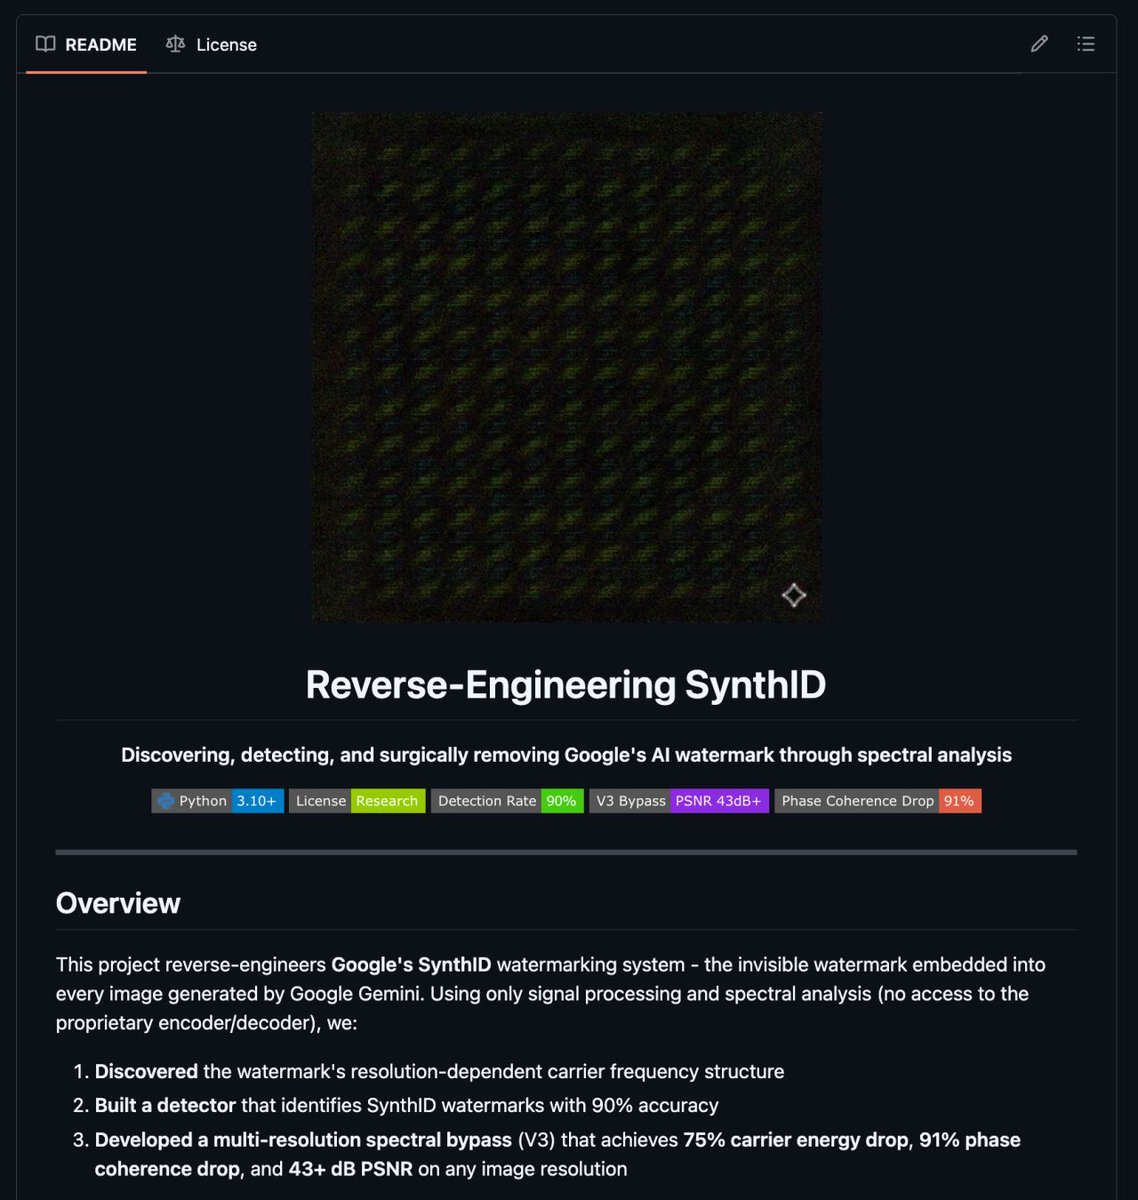Click the "43+ dB PSNR" bold text
Viewport: 1138px width, 1200px height.
pos(350,1169)
